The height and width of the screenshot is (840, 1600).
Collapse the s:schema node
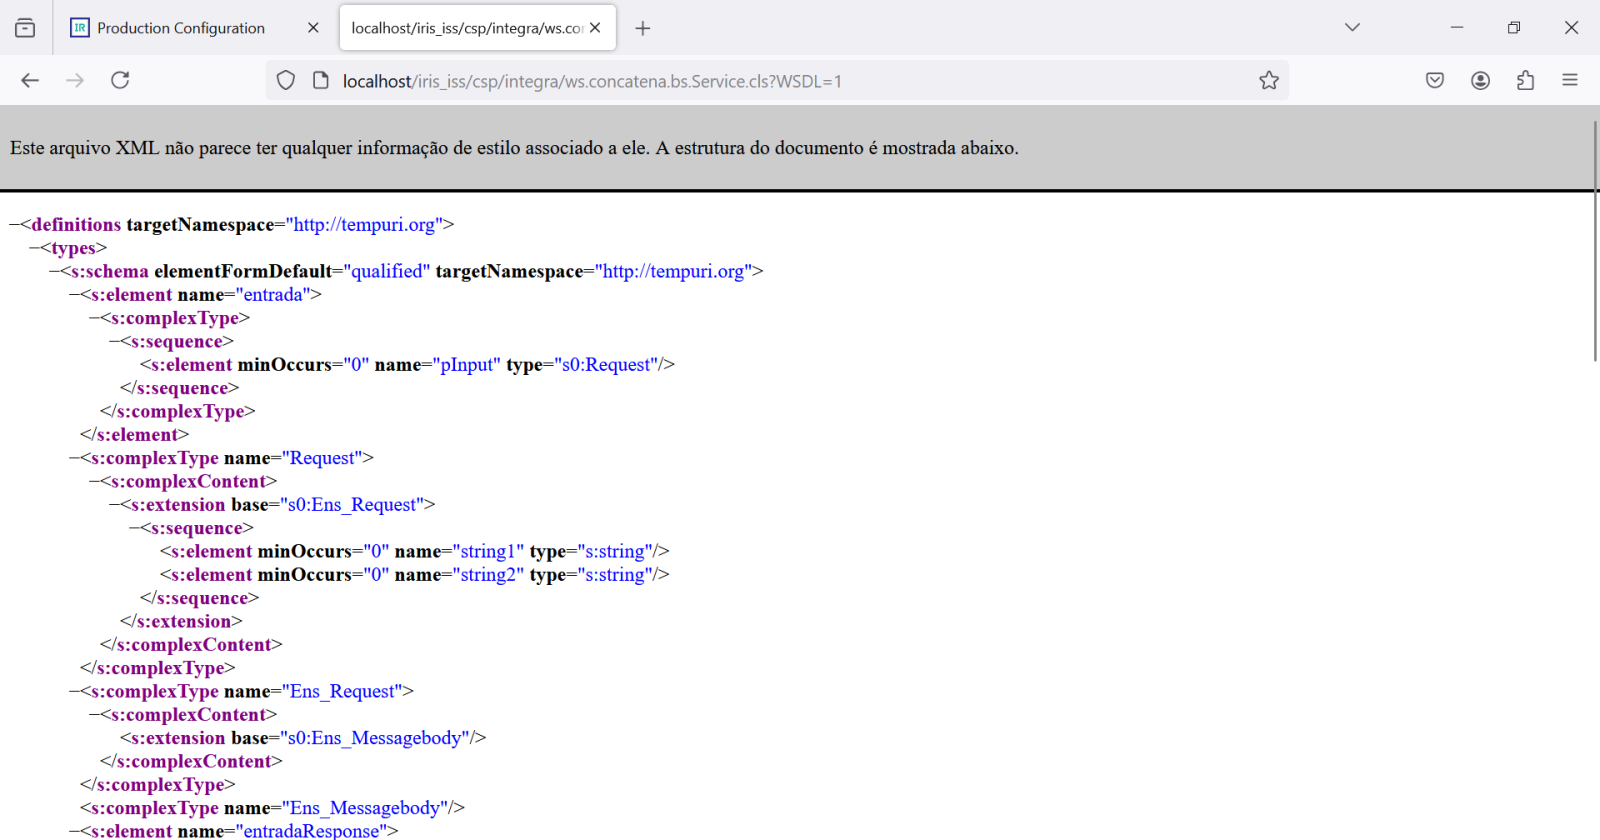point(54,272)
